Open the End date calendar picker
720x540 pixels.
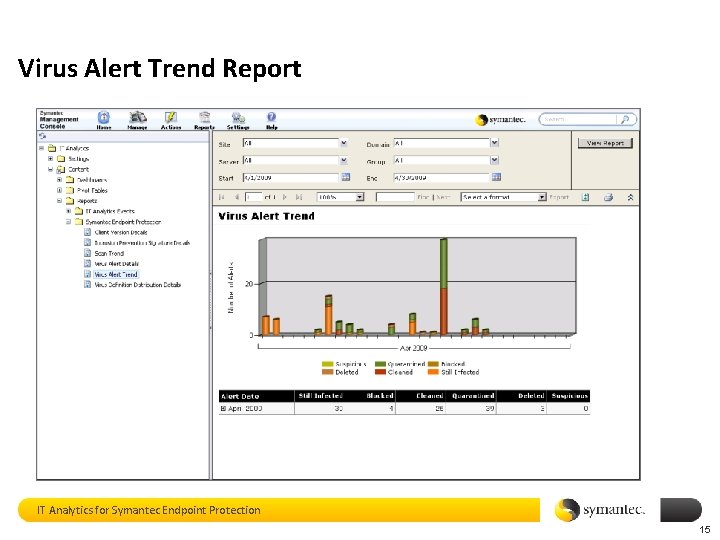pos(496,177)
